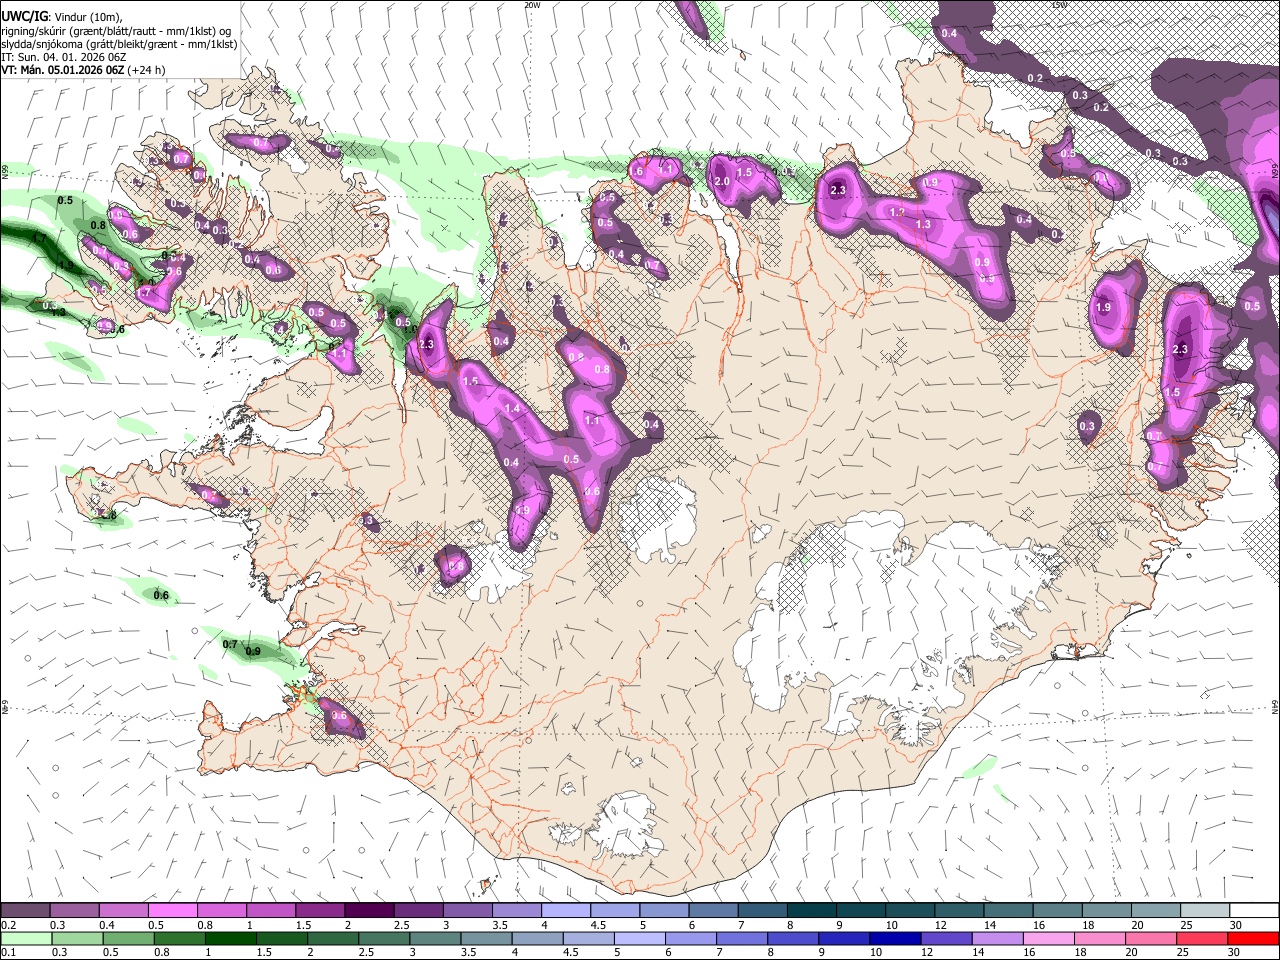Click the 'VT: Mán. 05.01.2026 06Z' valid time
Viewport: 1280px width, 960px height.
[63, 70]
